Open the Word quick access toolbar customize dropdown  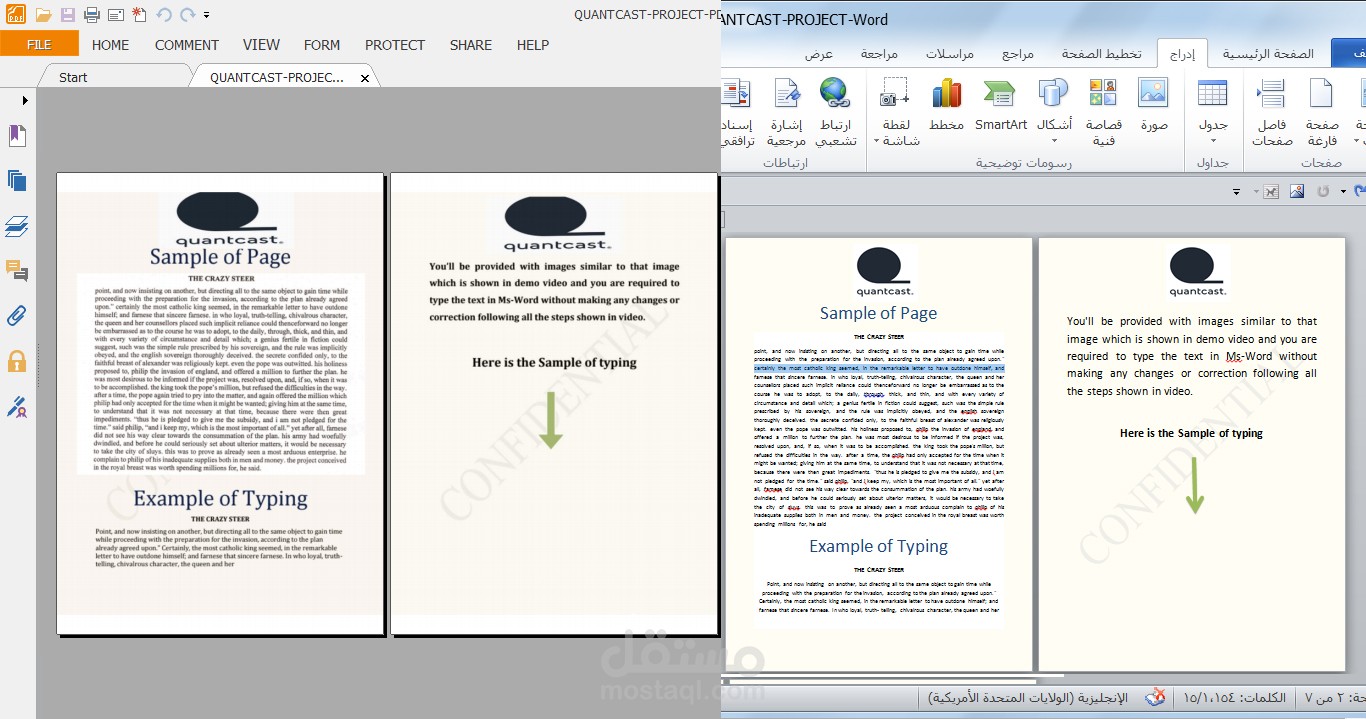(1237, 191)
